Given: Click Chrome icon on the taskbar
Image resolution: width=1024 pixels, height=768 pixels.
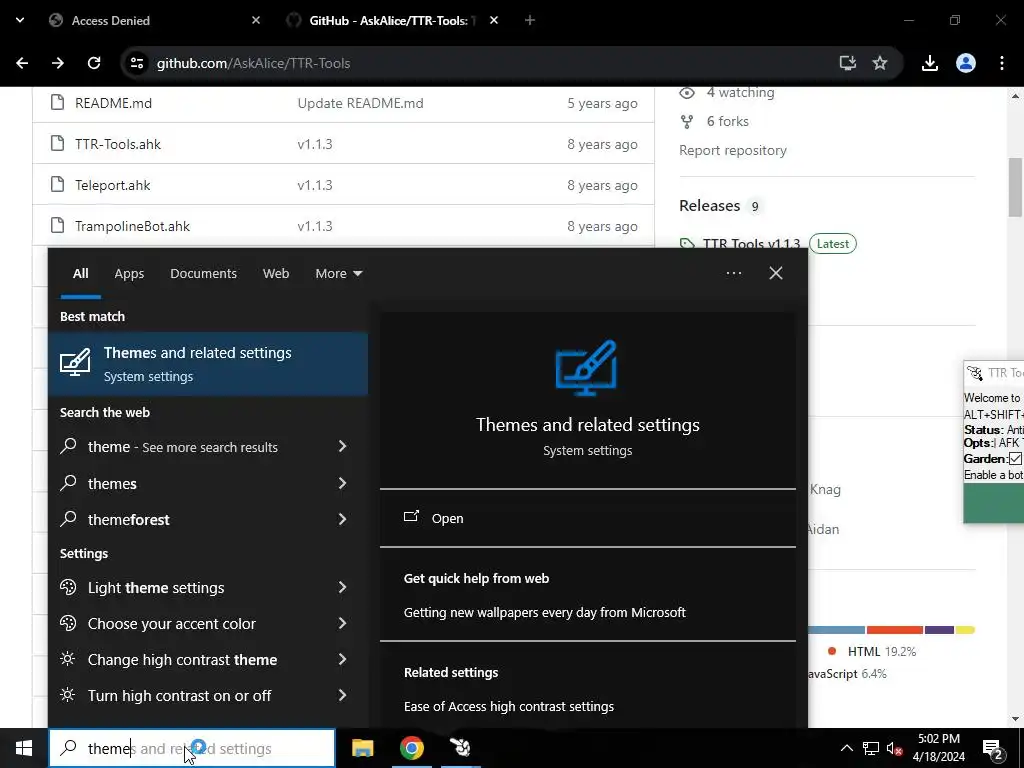Looking at the screenshot, I should point(411,748).
